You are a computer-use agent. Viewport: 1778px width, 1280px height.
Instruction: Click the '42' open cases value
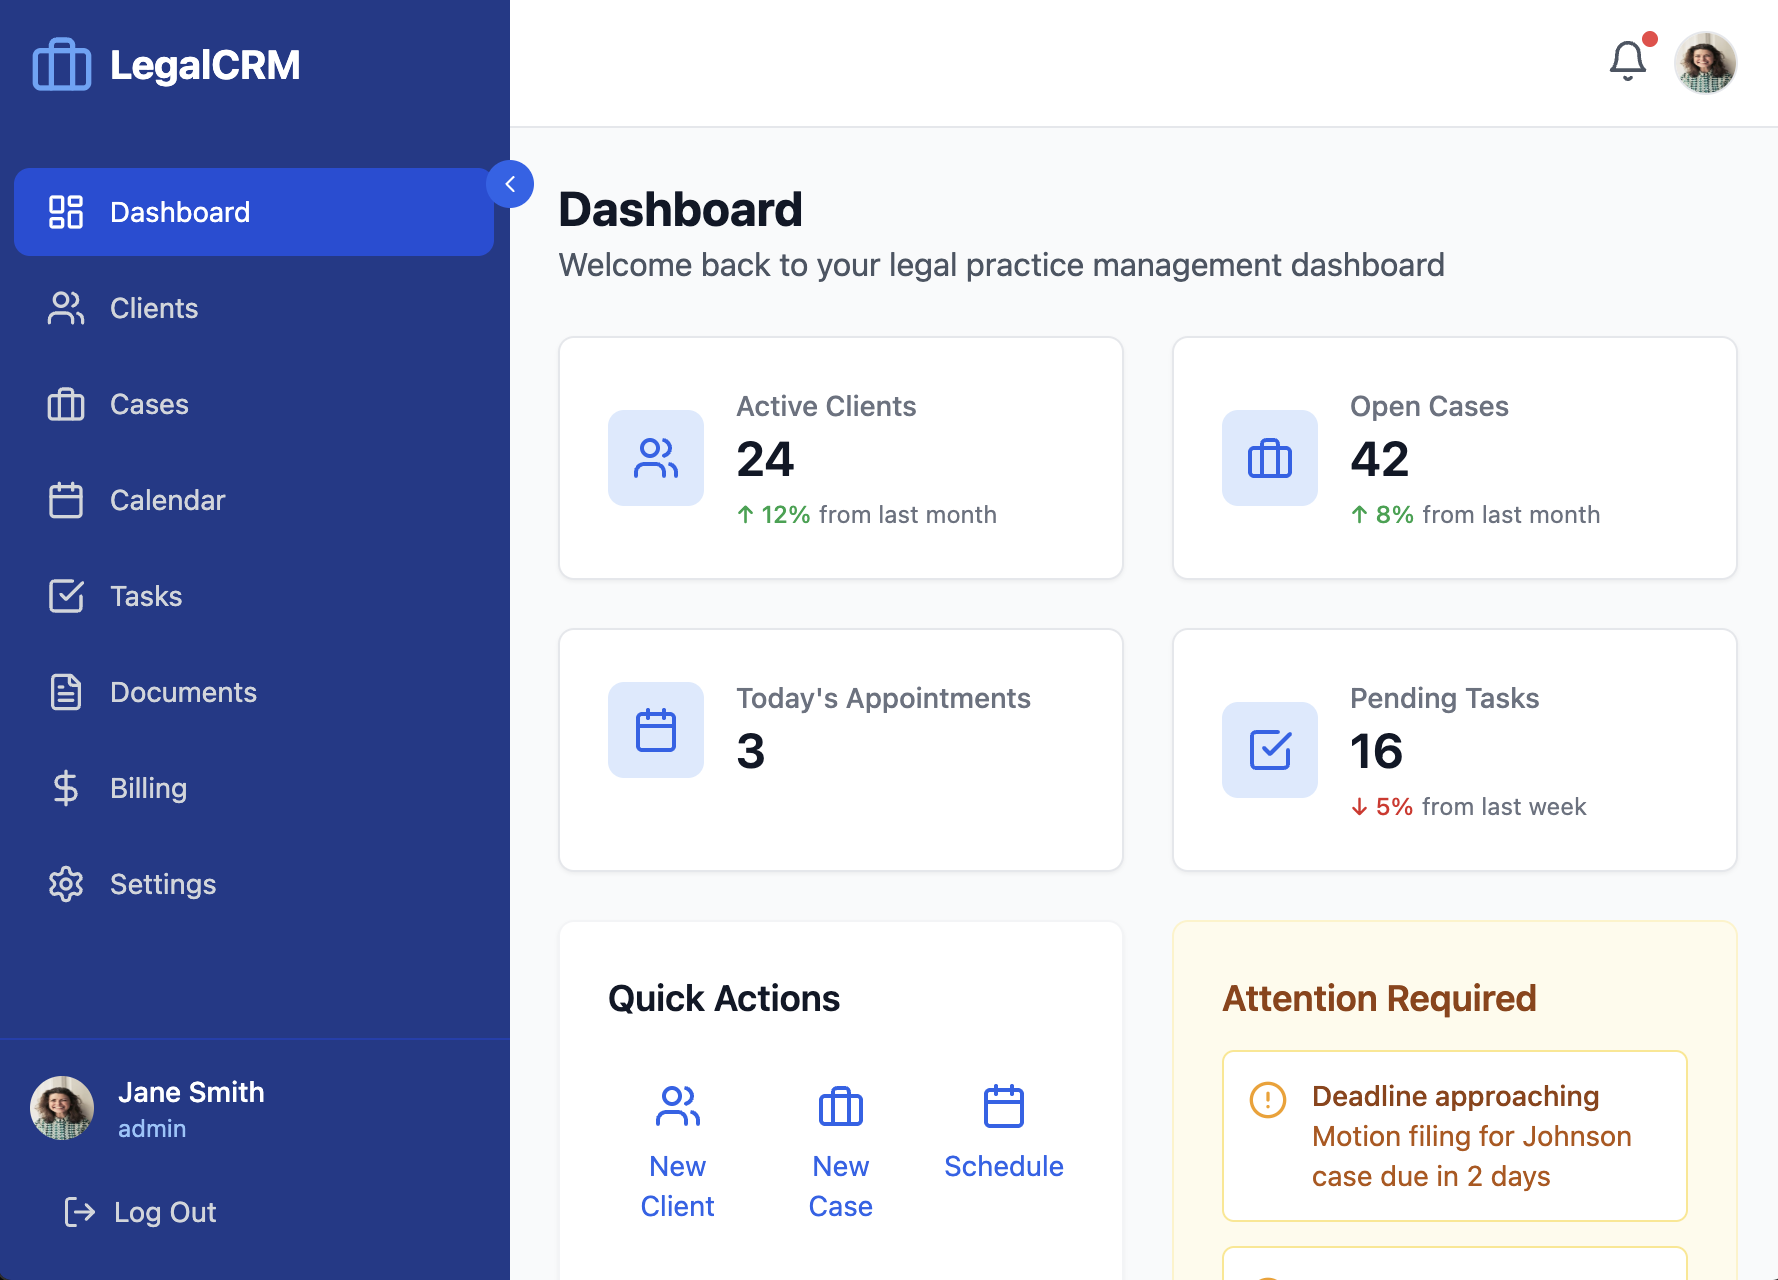pyautogui.click(x=1379, y=459)
